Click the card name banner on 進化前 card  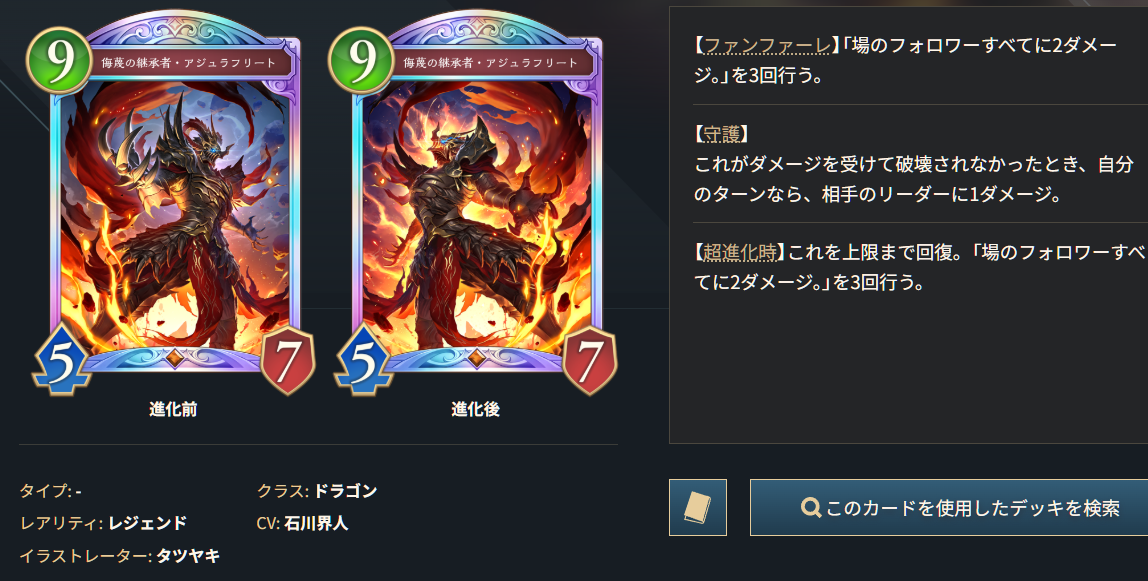189,63
